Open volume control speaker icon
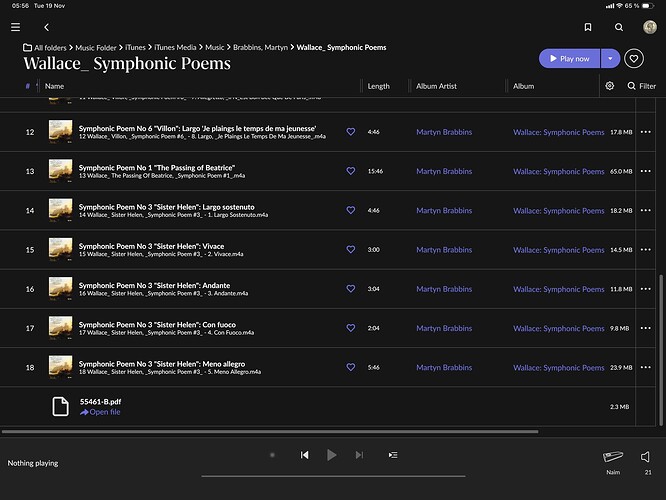The image size is (666, 500). (x=646, y=457)
